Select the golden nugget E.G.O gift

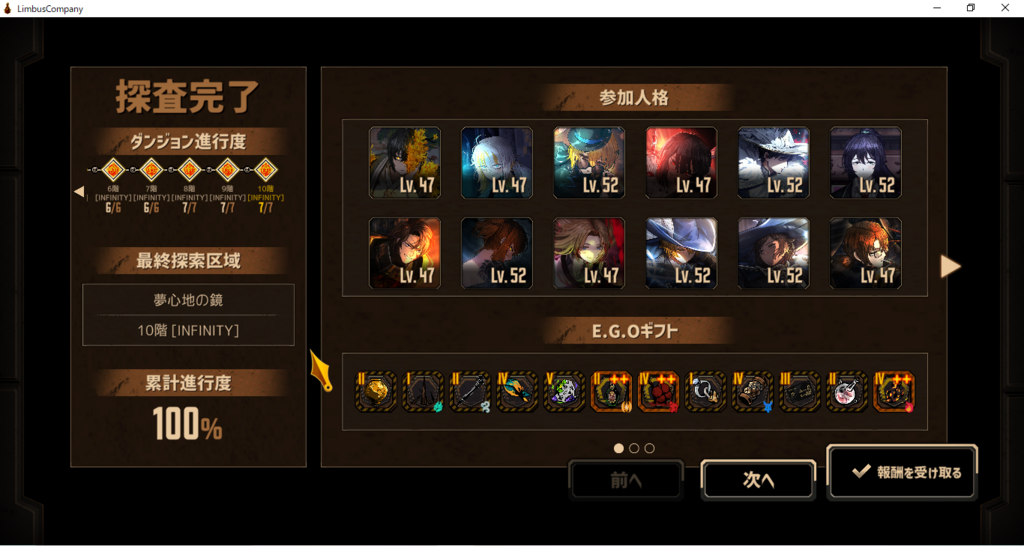tap(376, 392)
